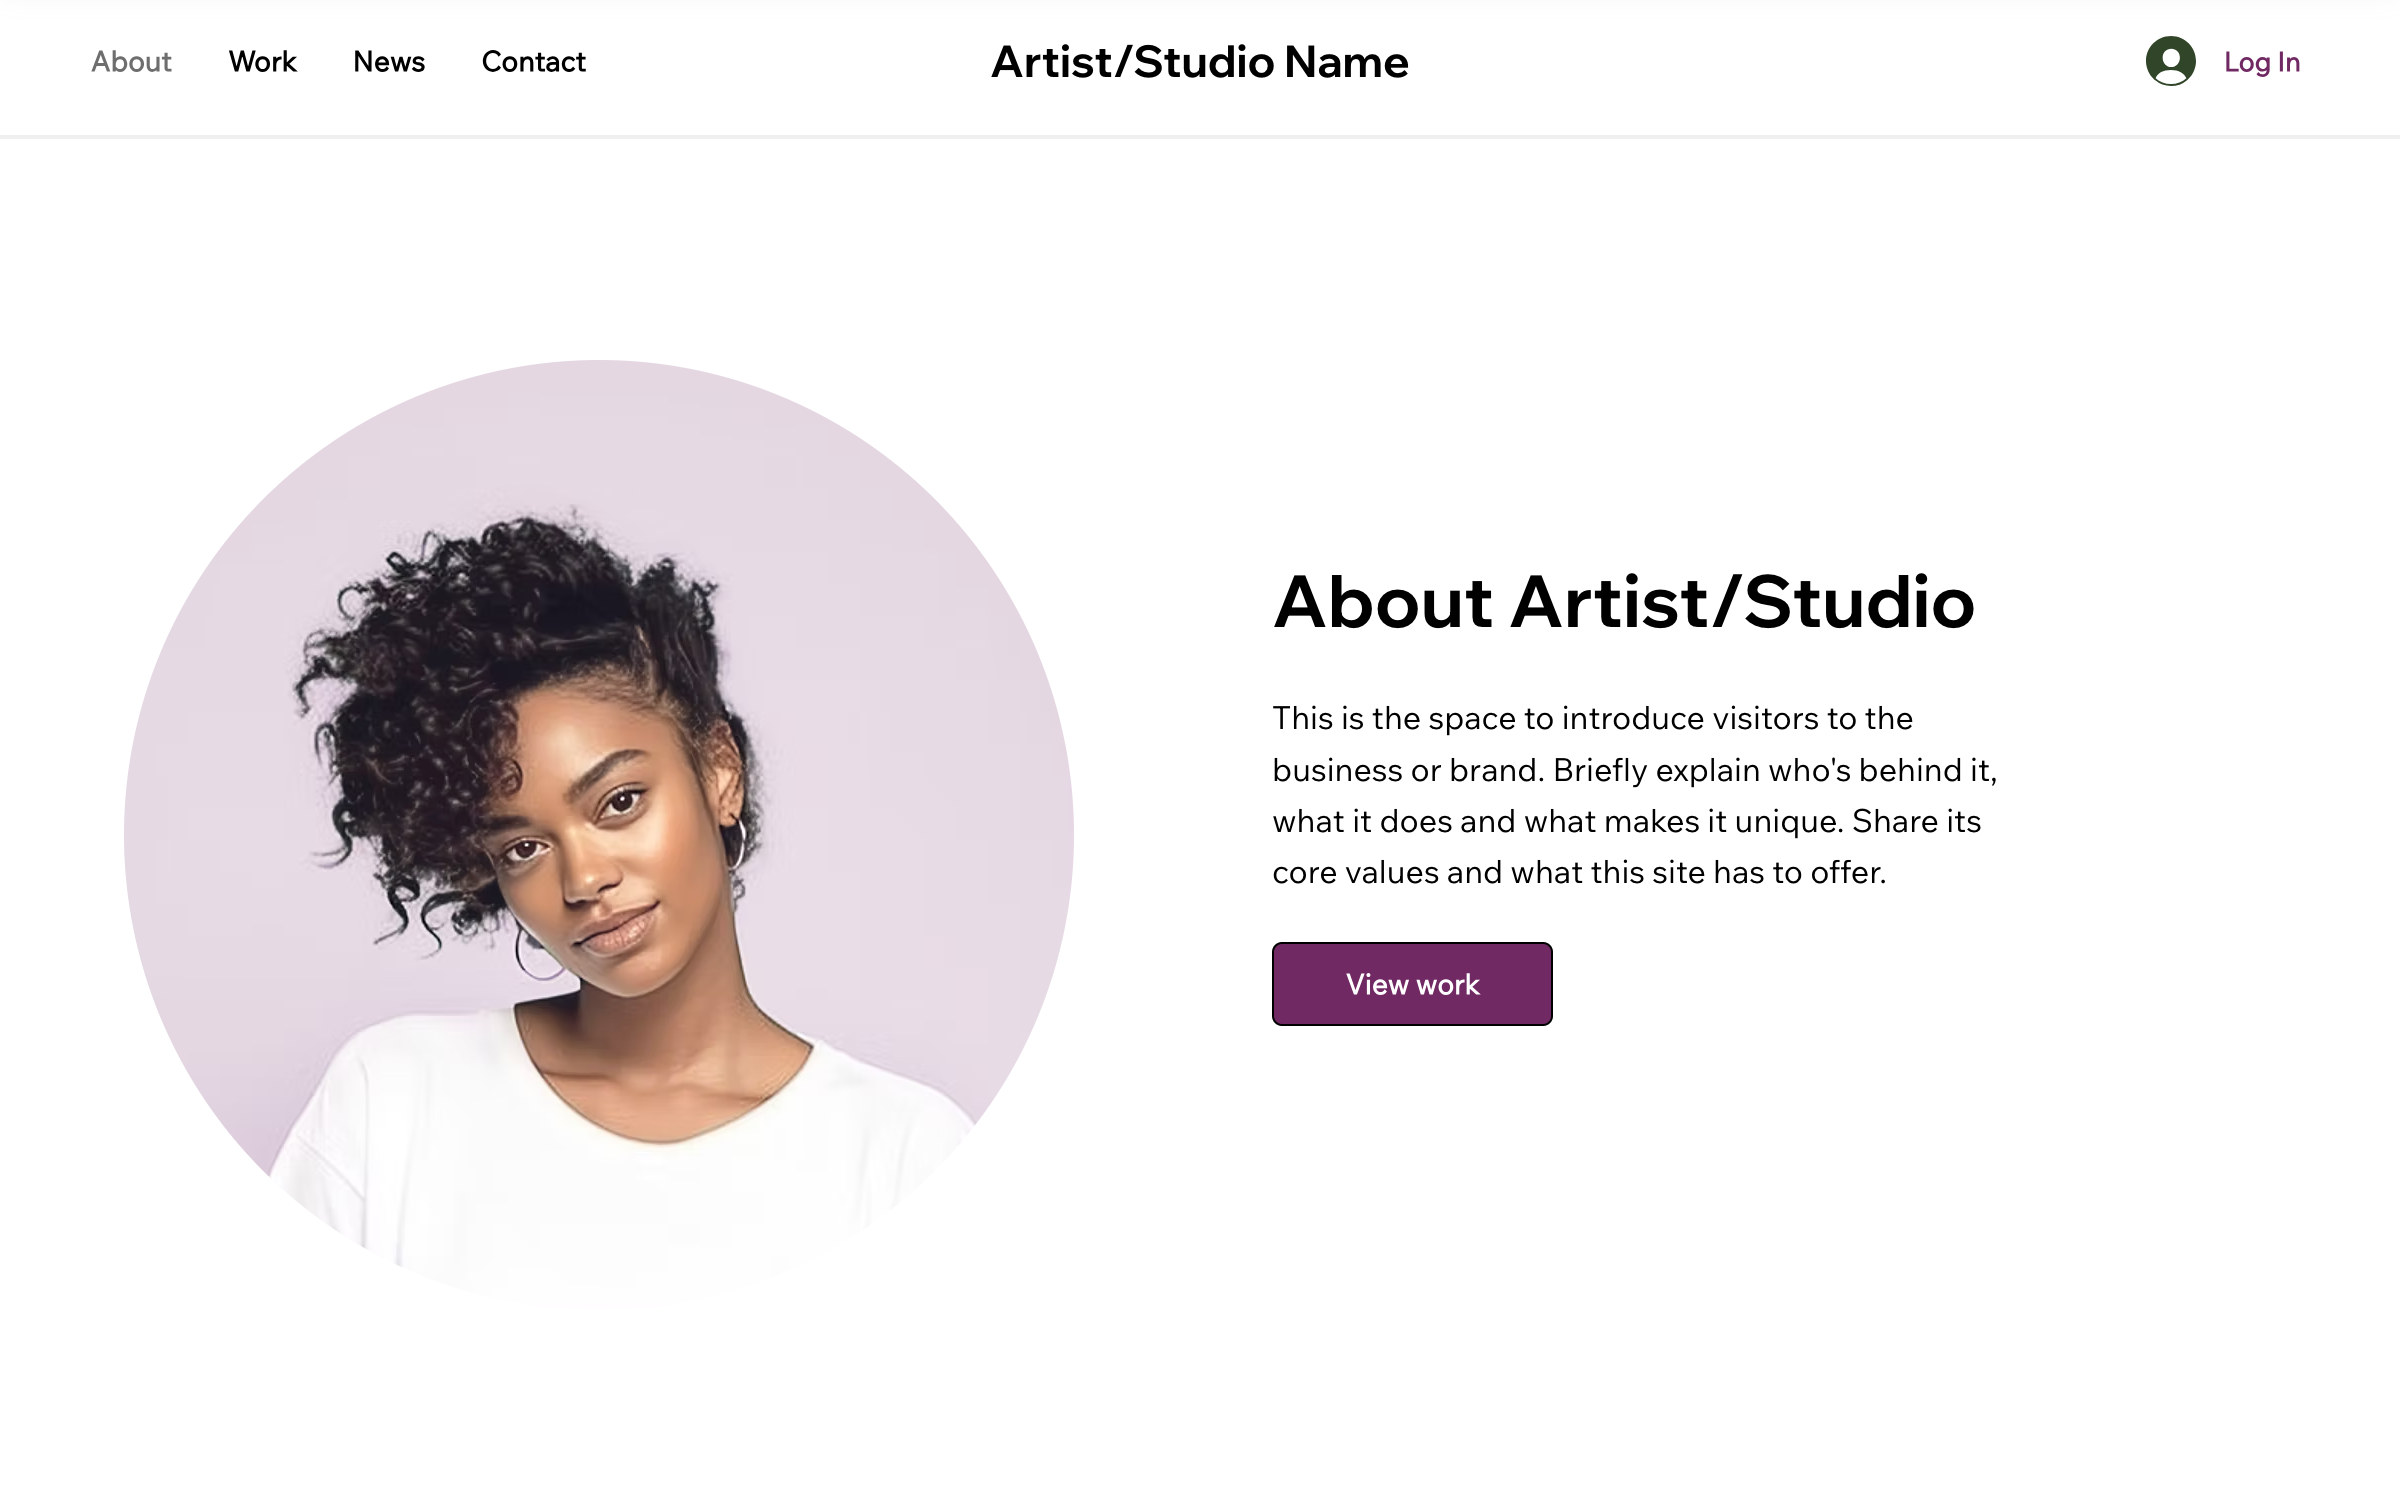Click the About Artist/Studio heading

point(1623,603)
